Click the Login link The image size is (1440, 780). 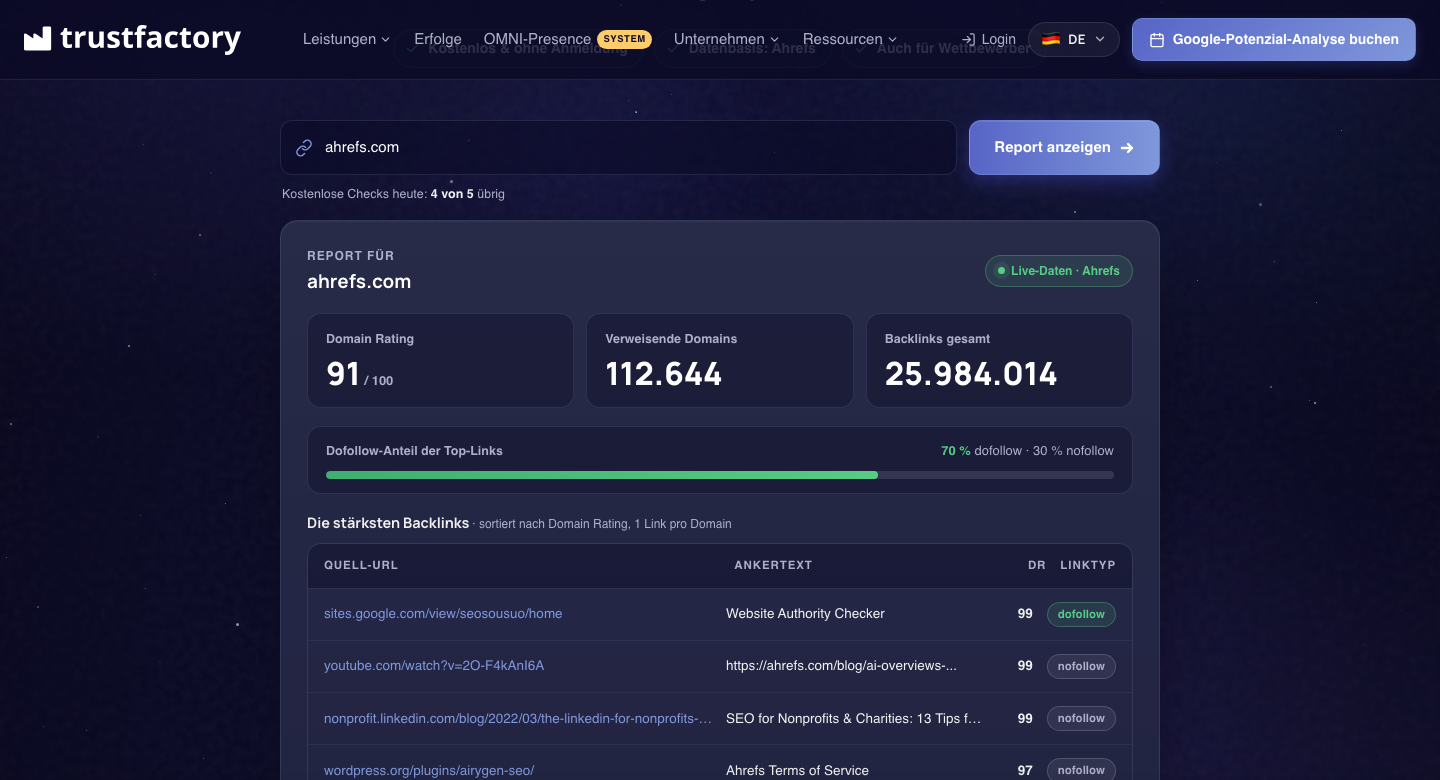click(988, 40)
